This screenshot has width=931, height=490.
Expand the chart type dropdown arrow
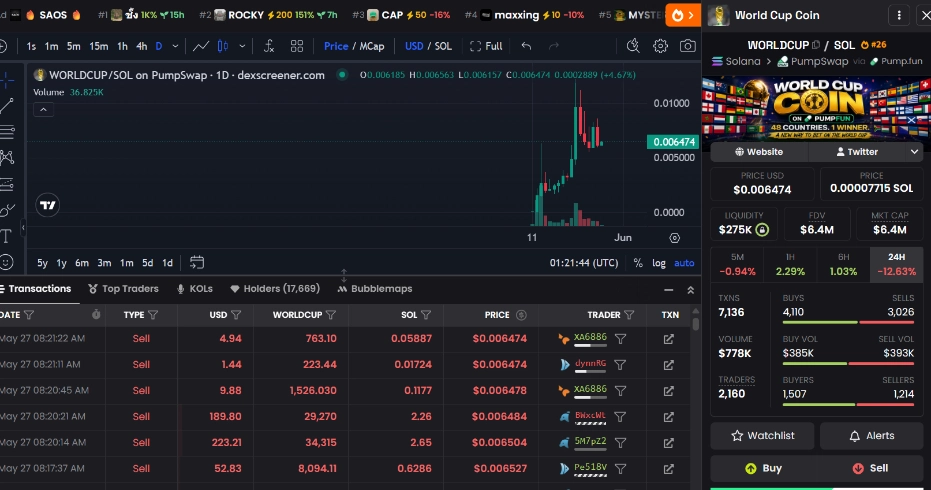242,46
